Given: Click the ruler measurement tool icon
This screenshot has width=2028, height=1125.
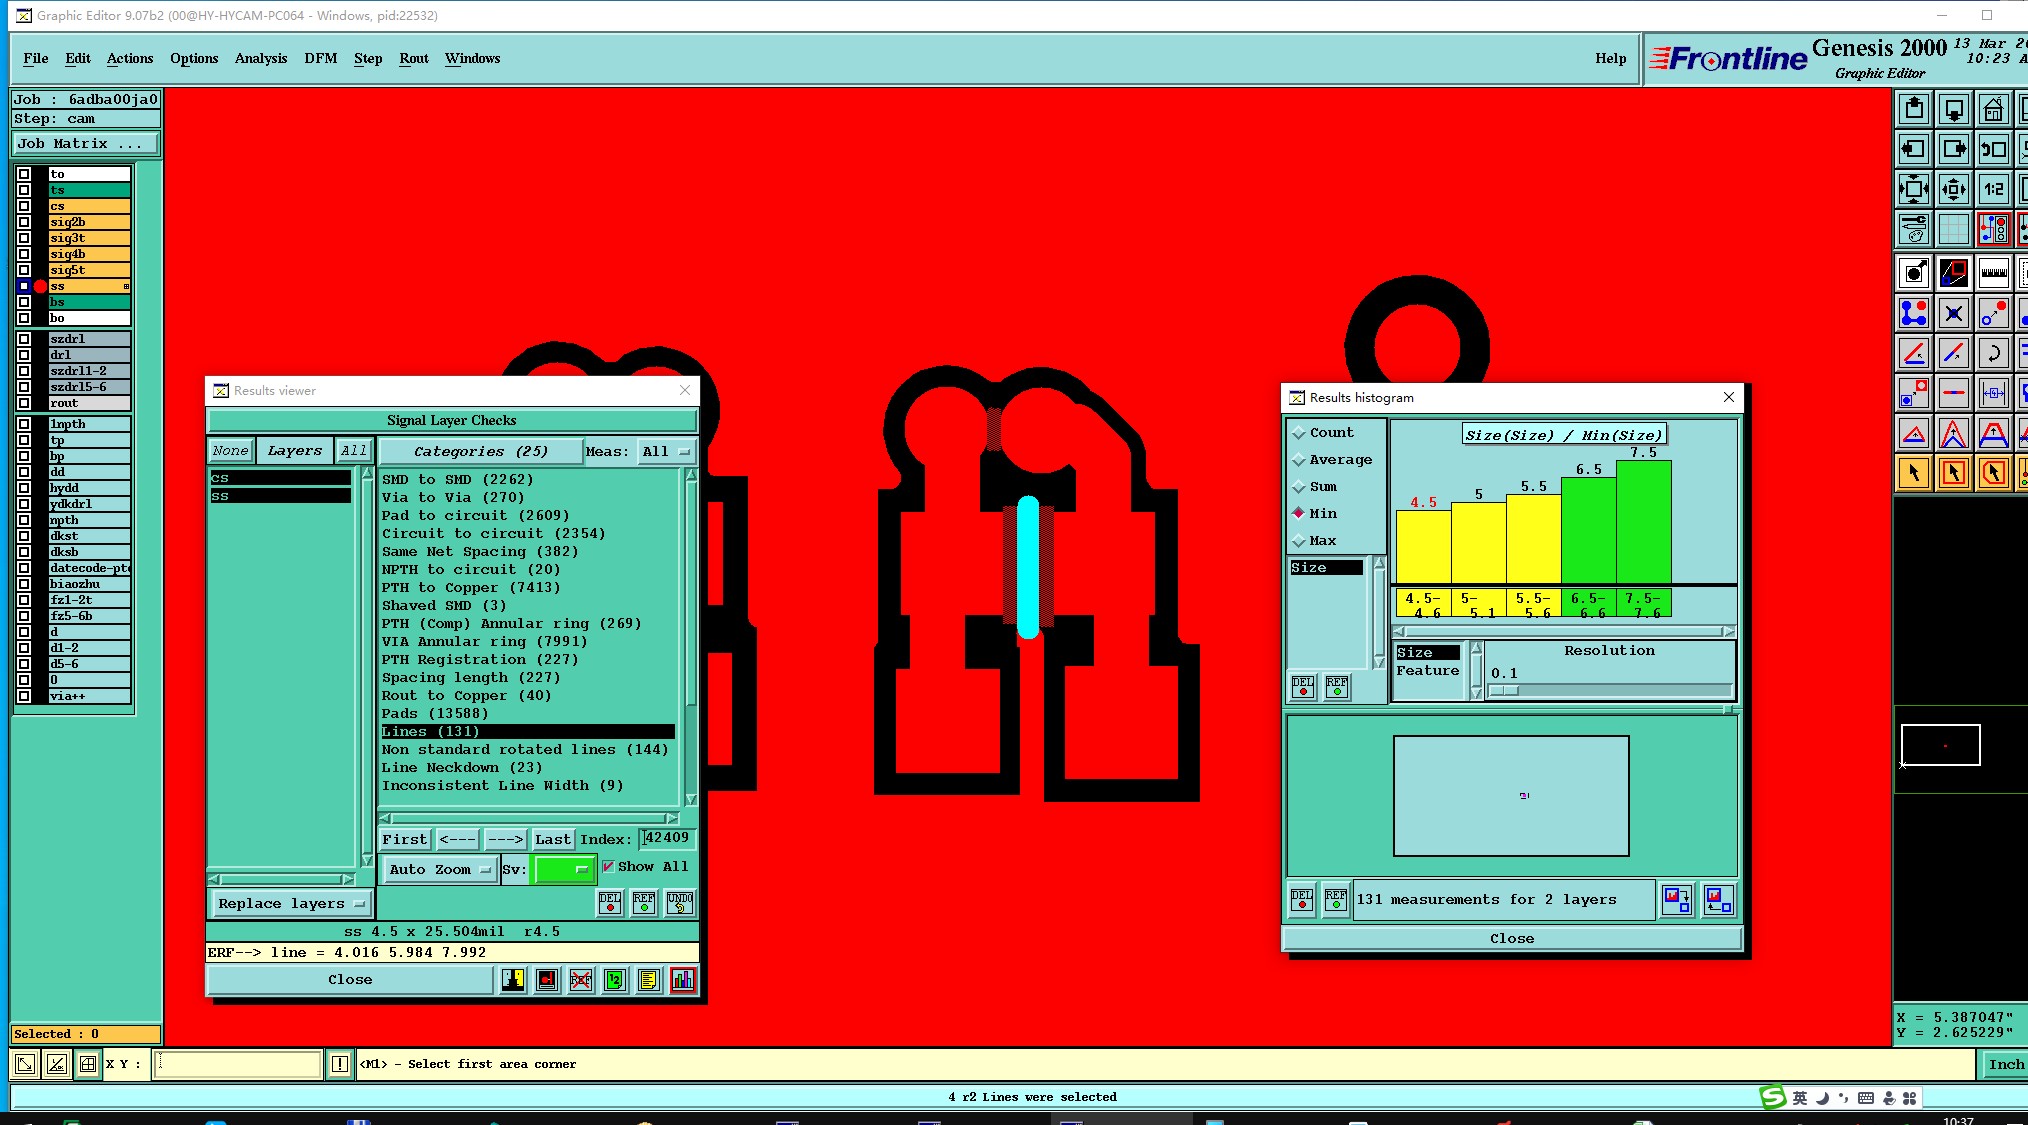Looking at the screenshot, I should [x=1993, y=272].
